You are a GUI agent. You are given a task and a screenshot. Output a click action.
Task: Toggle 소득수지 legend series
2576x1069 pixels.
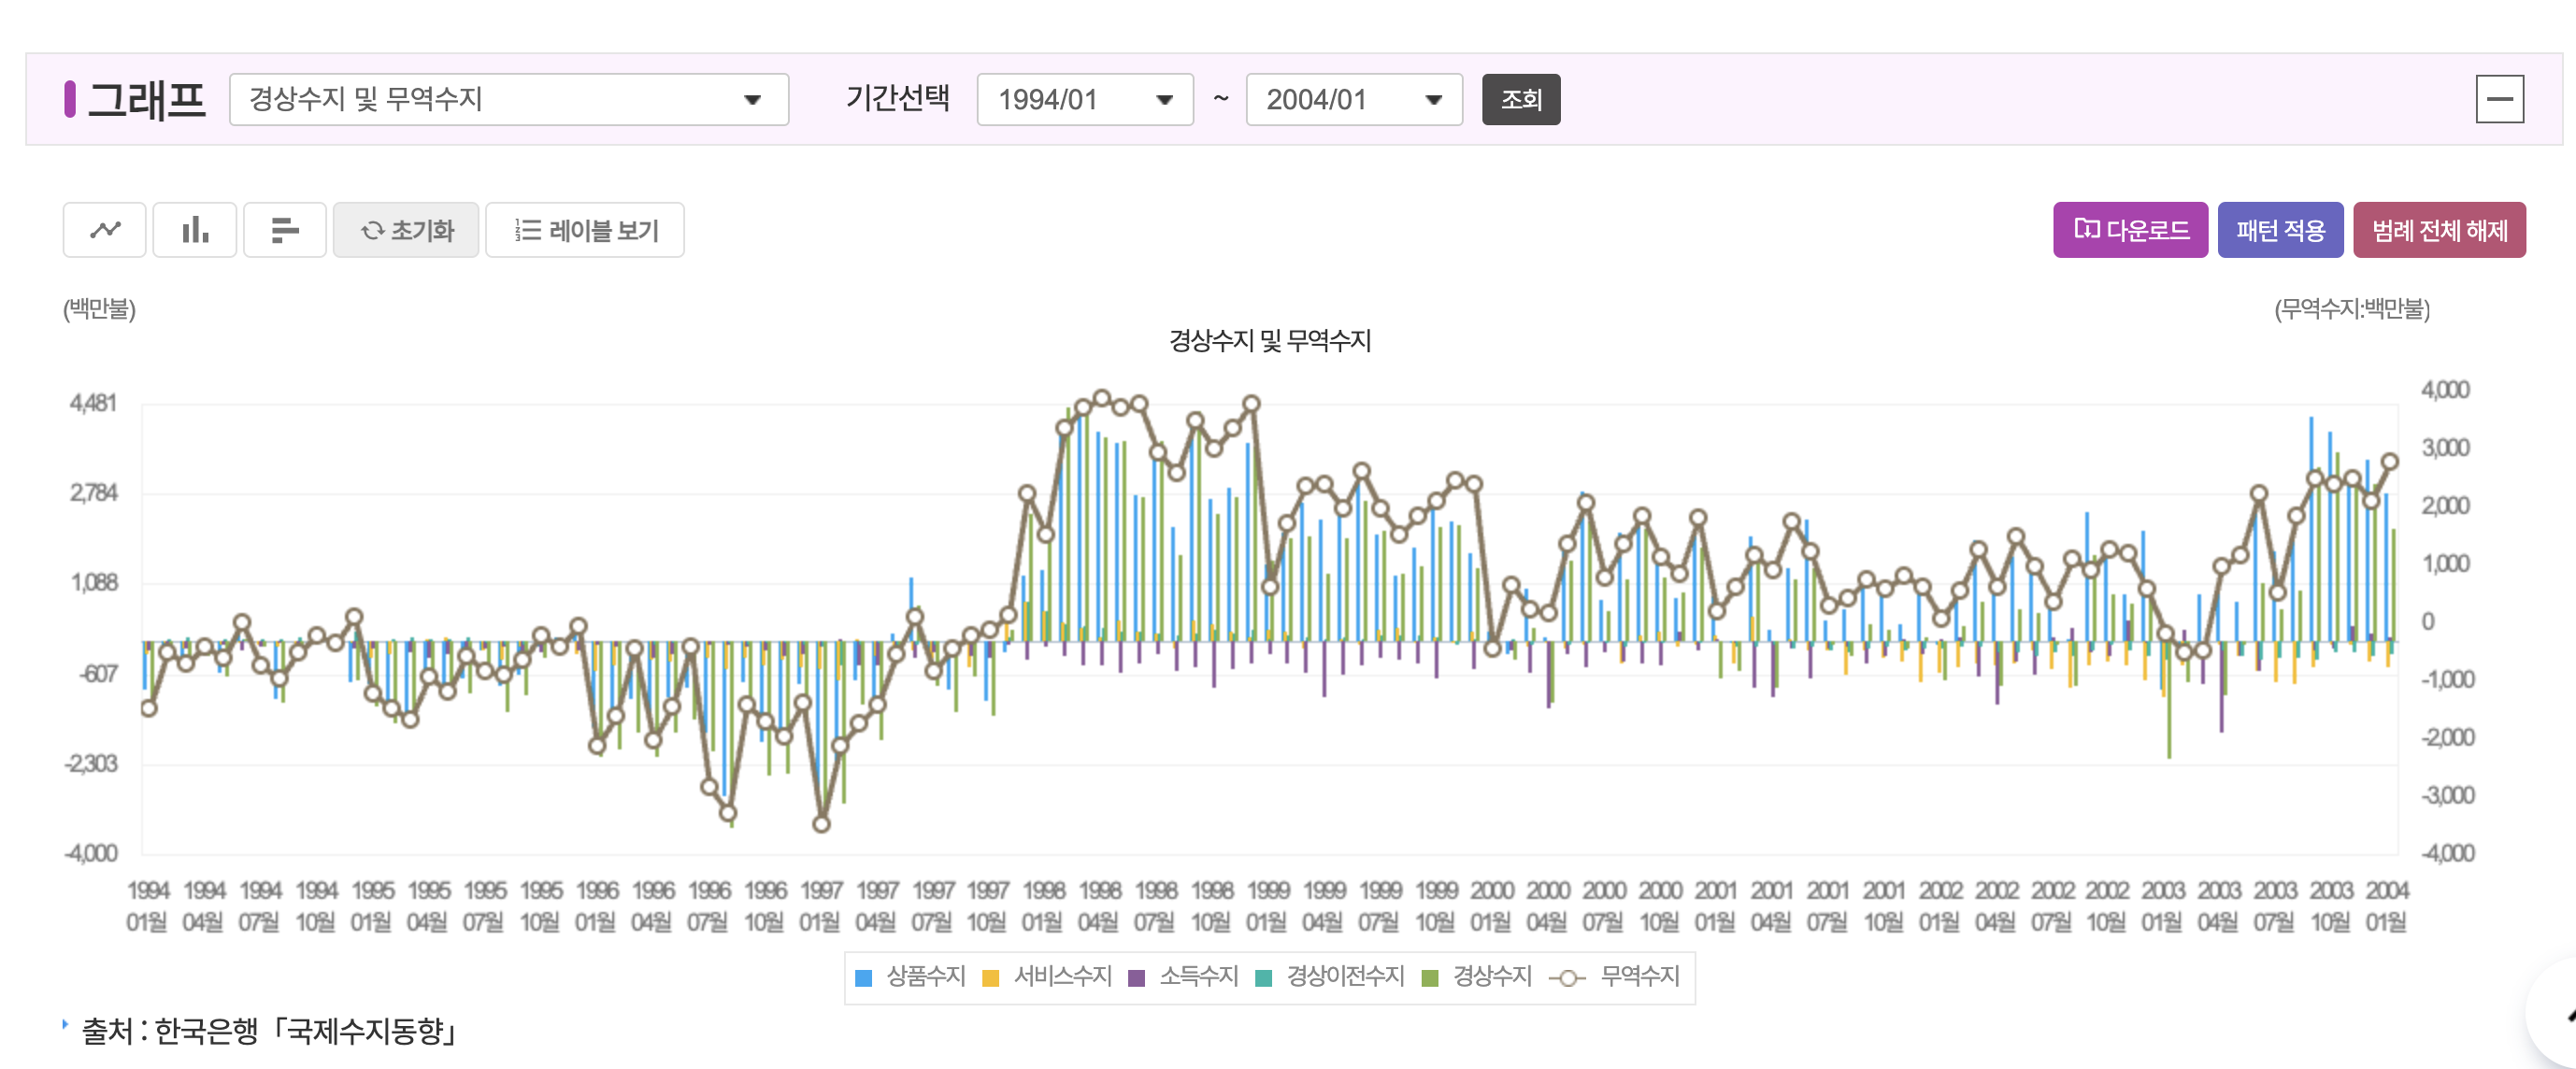(1183, 977)
